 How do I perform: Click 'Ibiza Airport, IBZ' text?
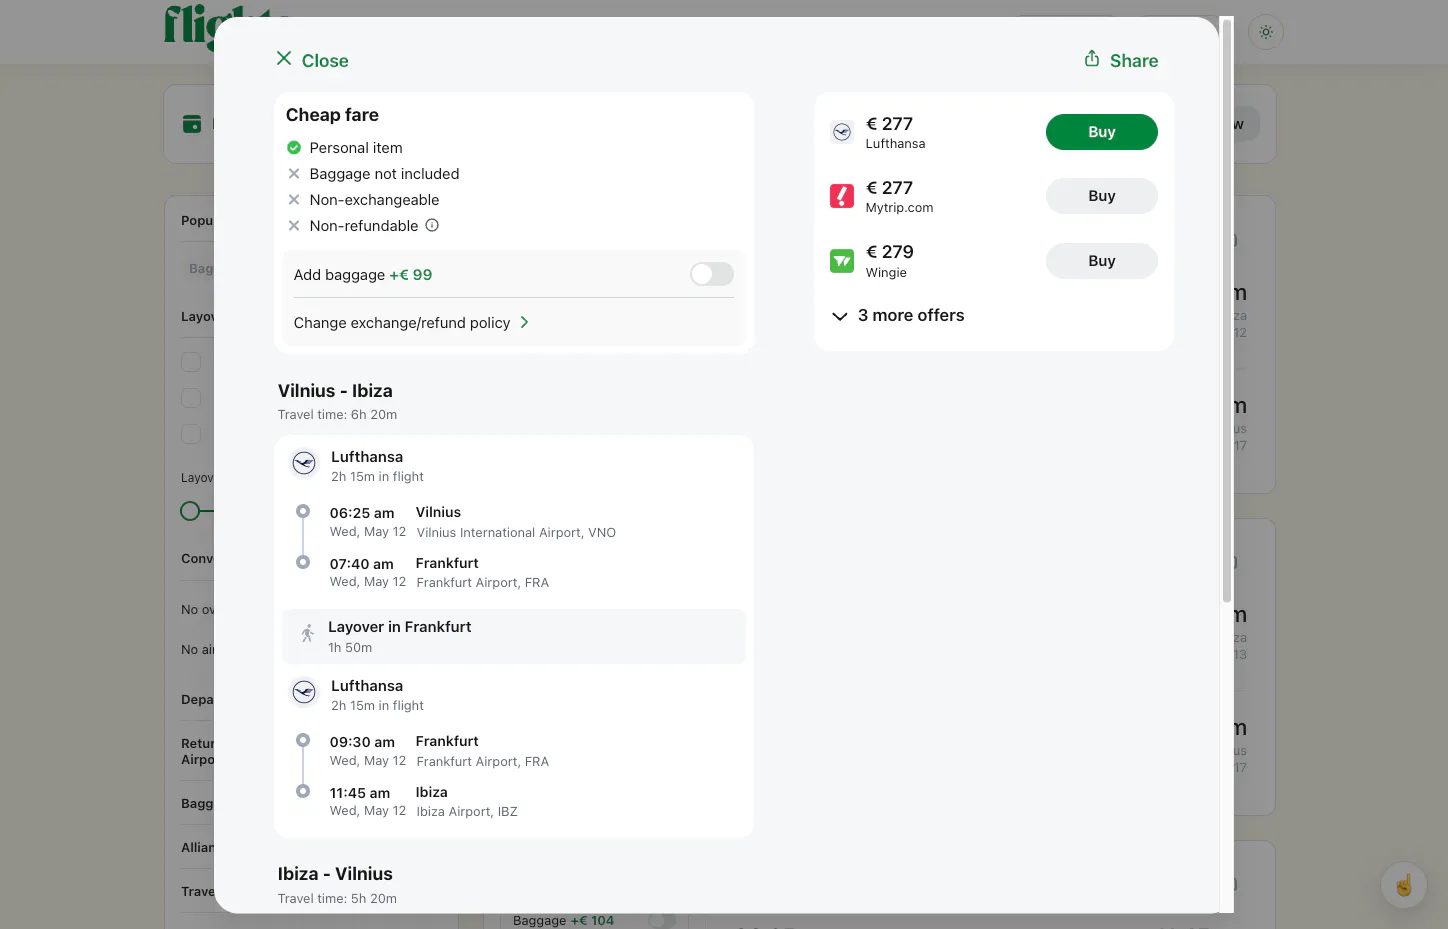[467, 812]
